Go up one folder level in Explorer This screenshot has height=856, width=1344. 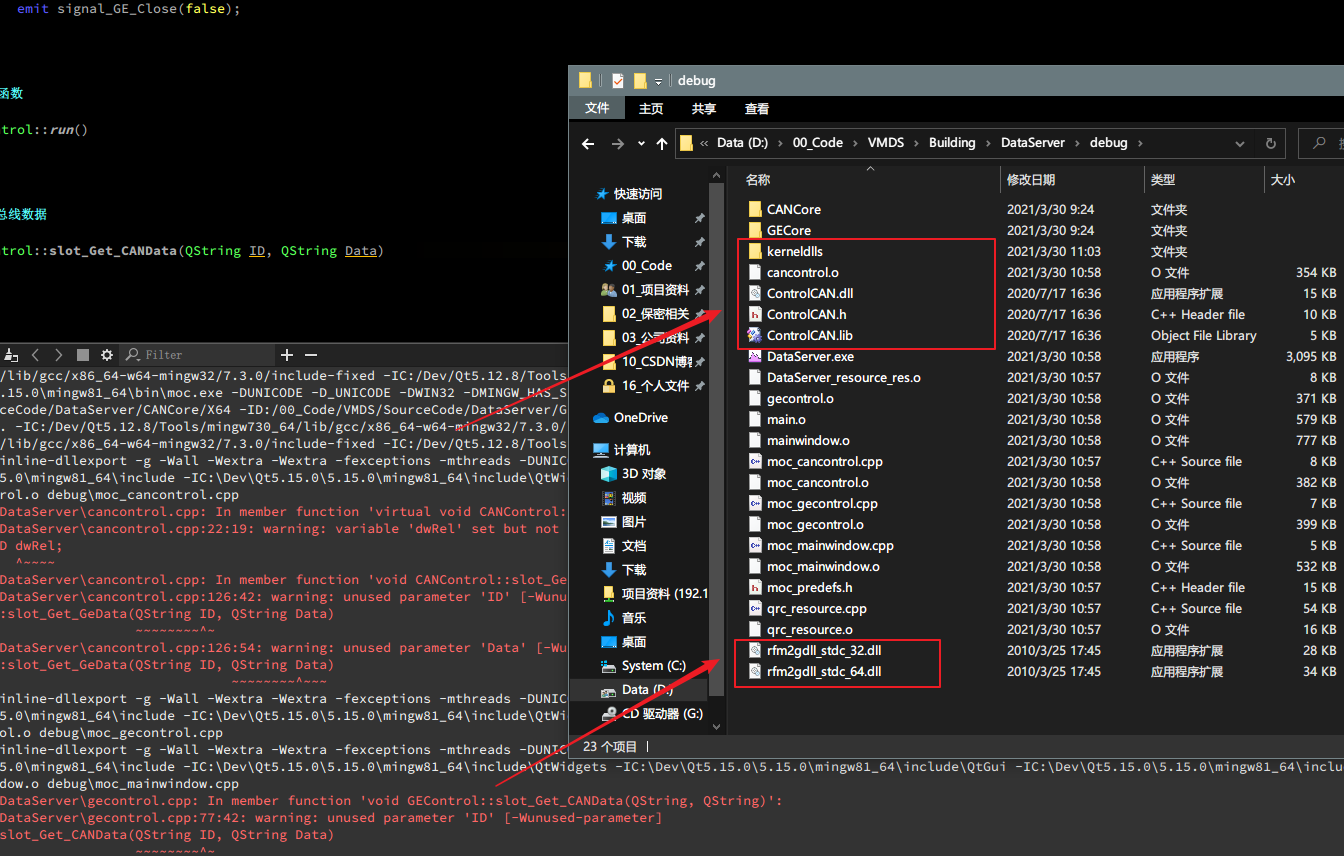662,143
